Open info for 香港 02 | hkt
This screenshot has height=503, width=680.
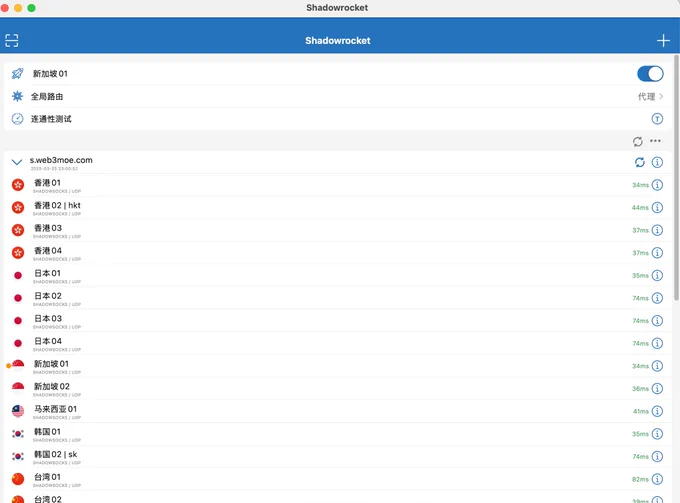pyautogui.click(x=657, y=208)
